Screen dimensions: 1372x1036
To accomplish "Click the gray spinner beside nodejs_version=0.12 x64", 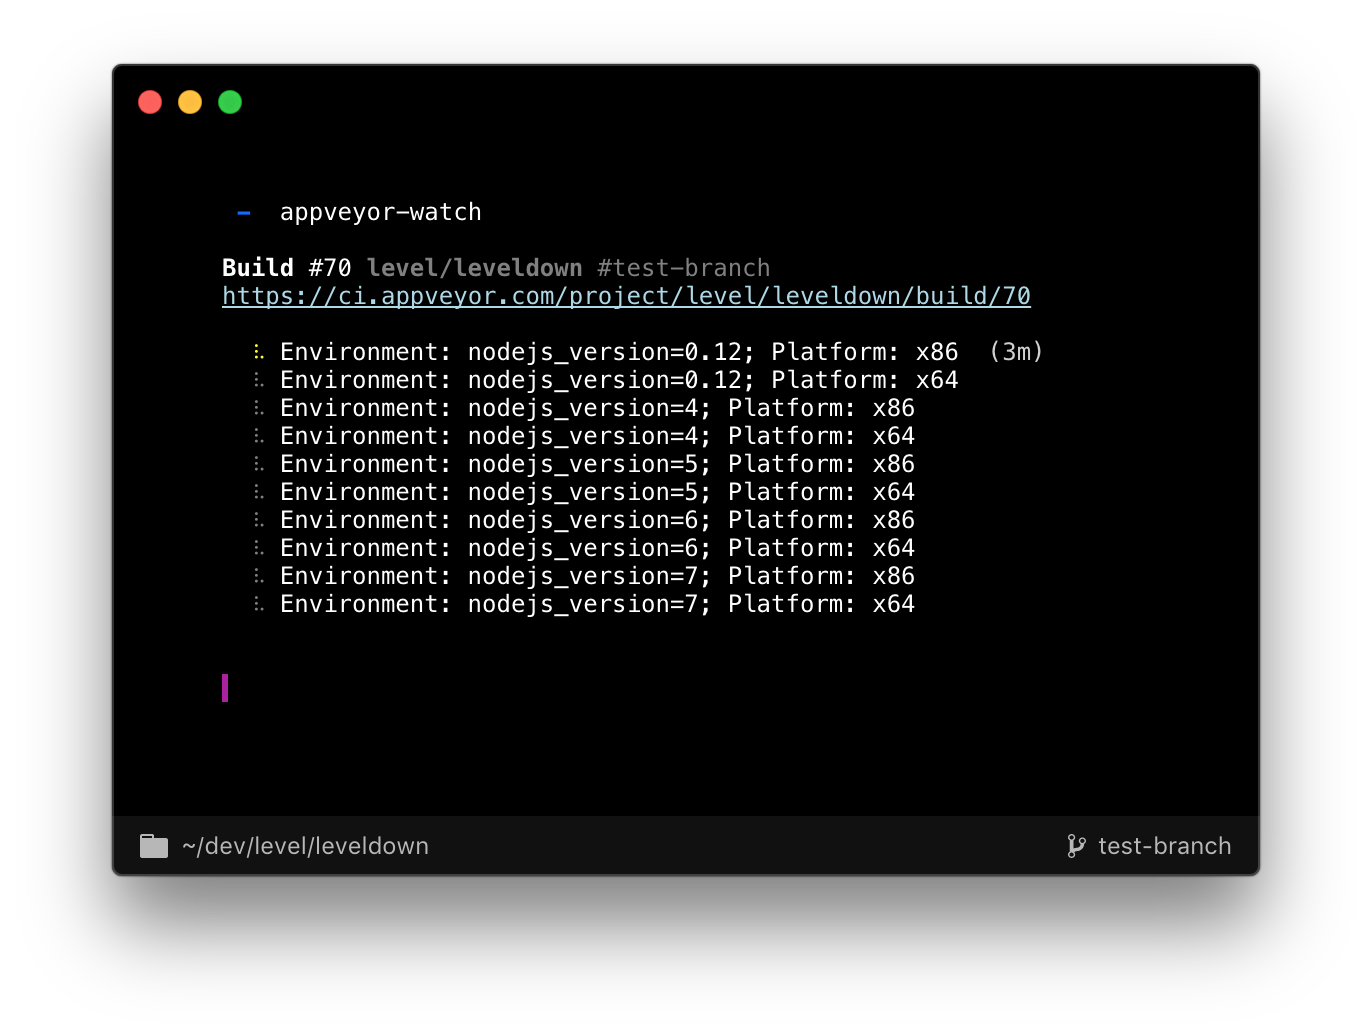I will coord(259,380).
